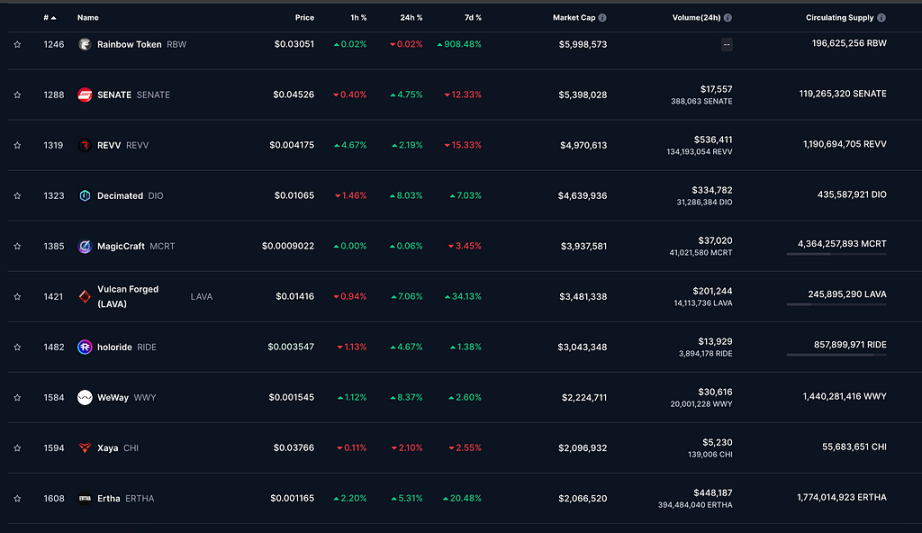Sort table by Name column
Image resolution: width=922 pixels, height=533 pixels.
[x=88, y=18]
